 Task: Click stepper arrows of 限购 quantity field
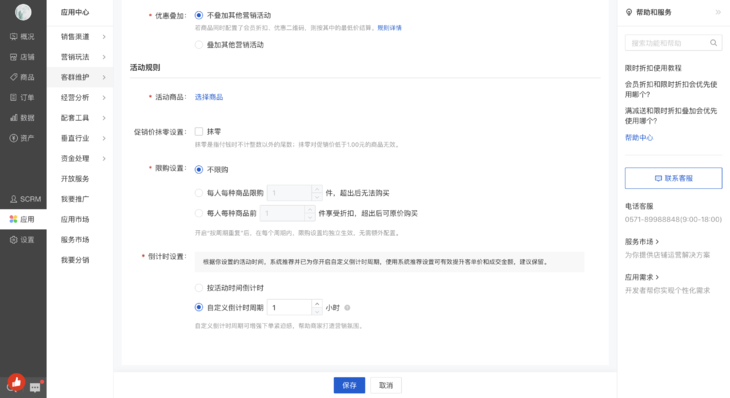click(317, 193)
